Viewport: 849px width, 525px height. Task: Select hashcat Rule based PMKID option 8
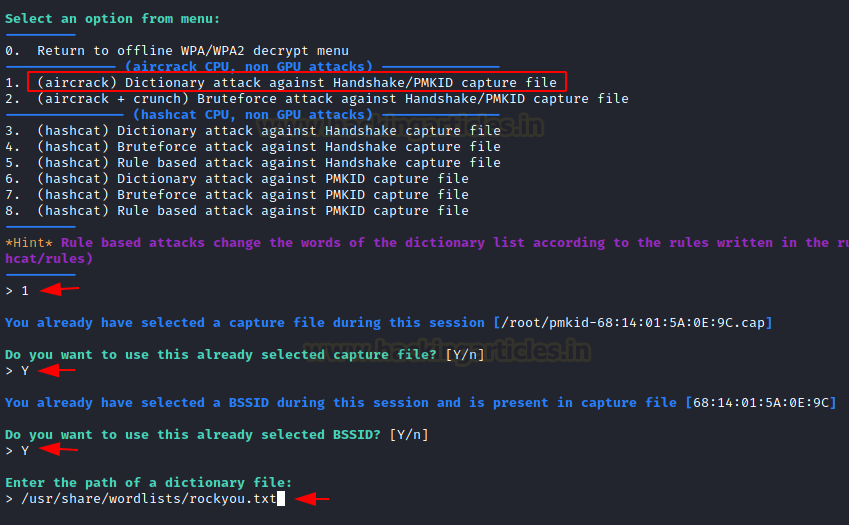click(x=237, y=211)
